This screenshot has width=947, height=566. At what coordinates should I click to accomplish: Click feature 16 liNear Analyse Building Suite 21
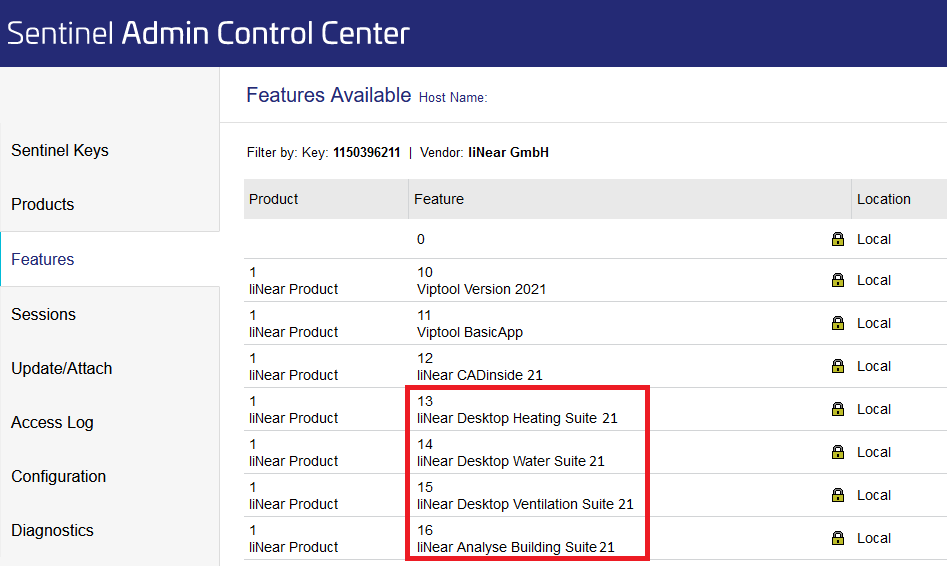516,538
